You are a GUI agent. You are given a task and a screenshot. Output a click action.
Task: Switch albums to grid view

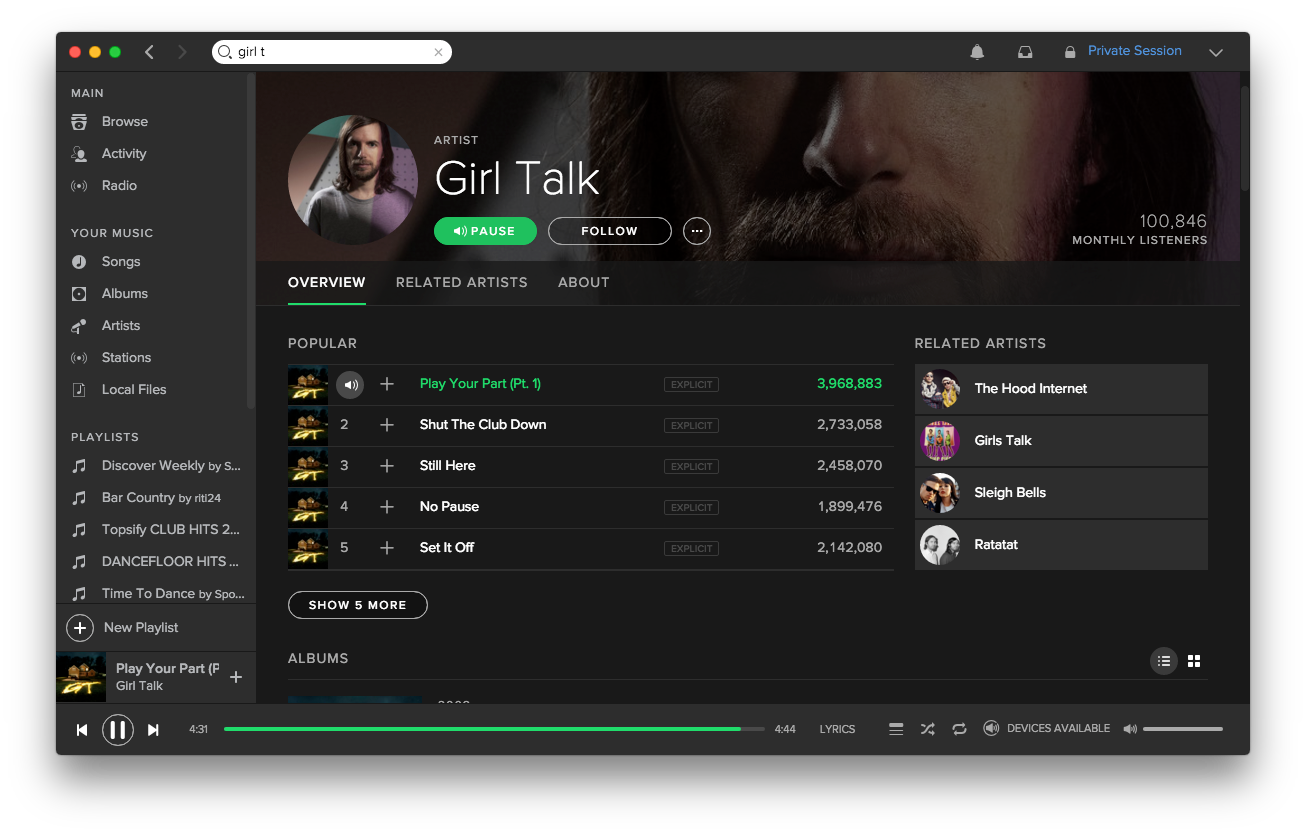pyautogui.click(x=1194, y=661)
